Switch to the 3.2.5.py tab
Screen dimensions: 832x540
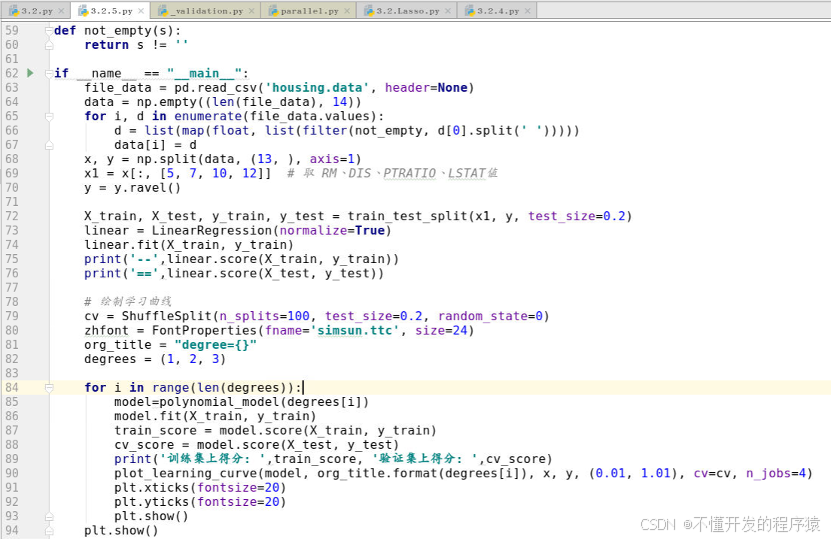[x=111, y=11]
